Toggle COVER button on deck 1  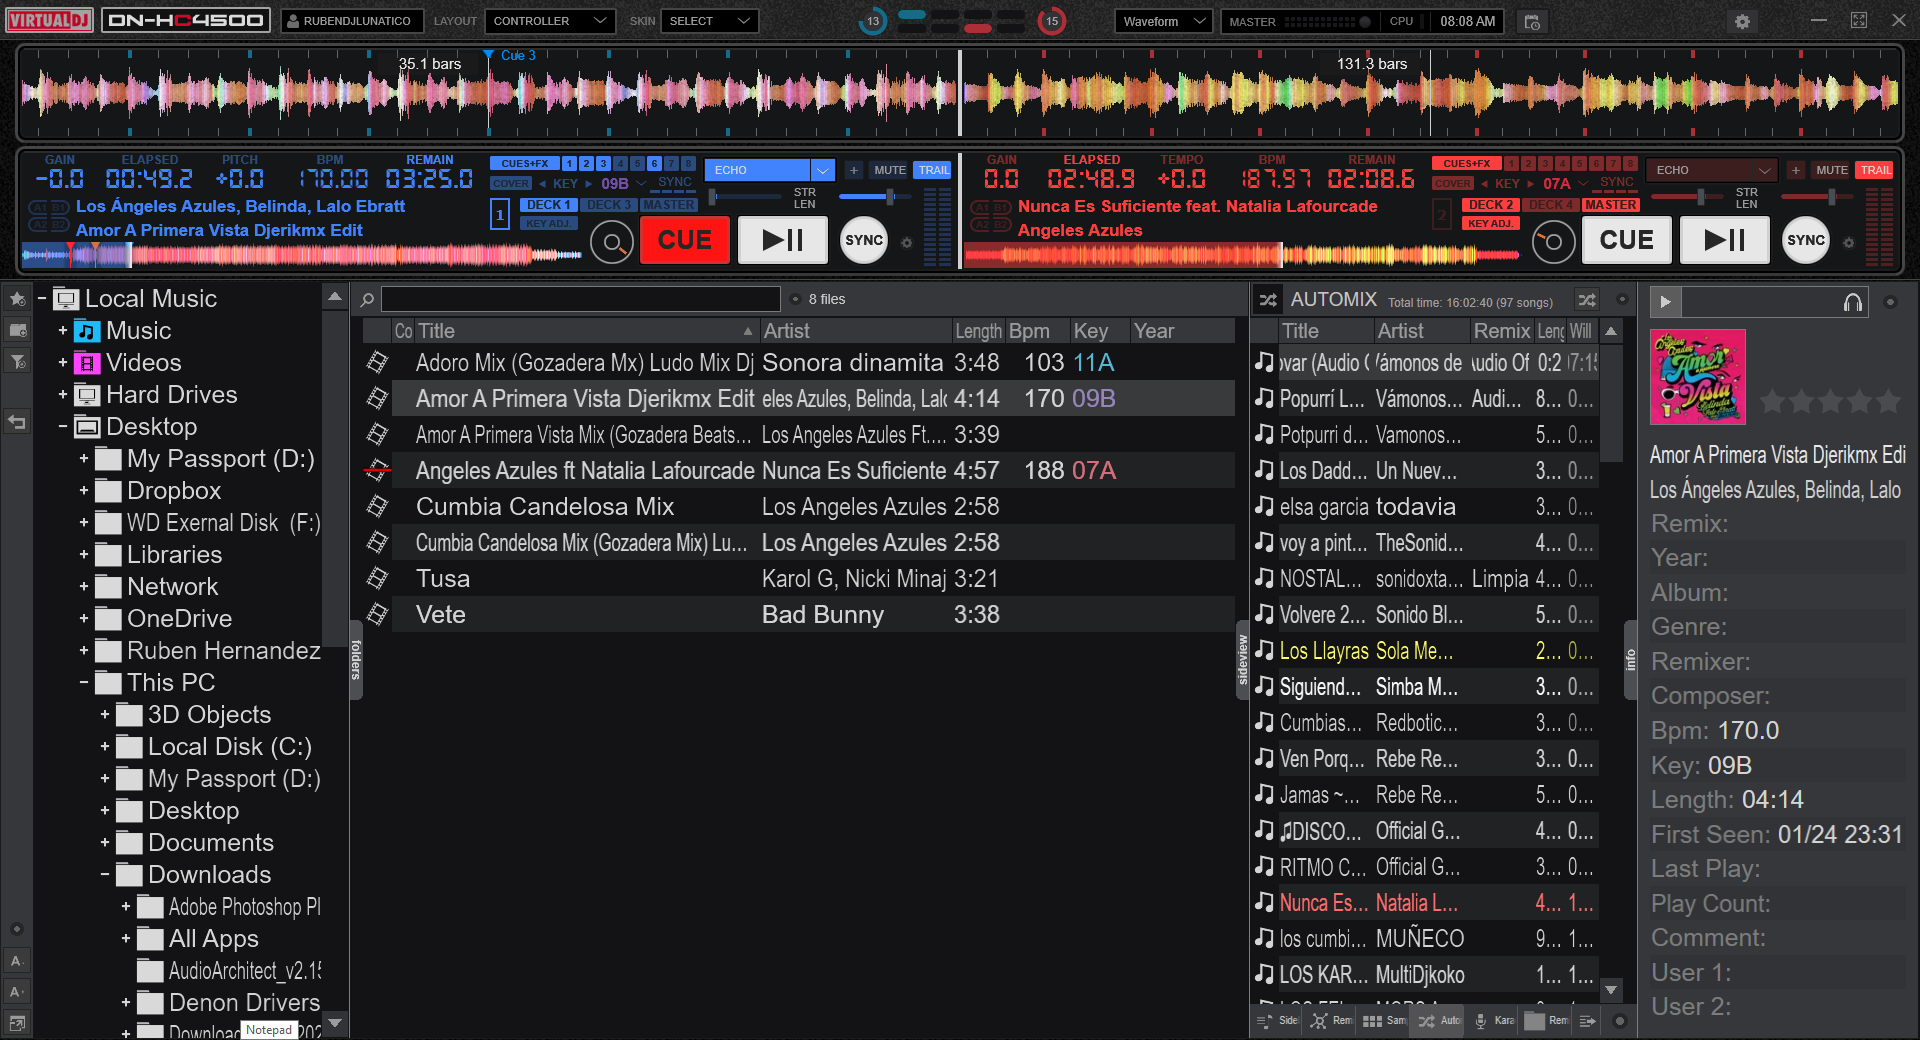[x=511, y=184]
